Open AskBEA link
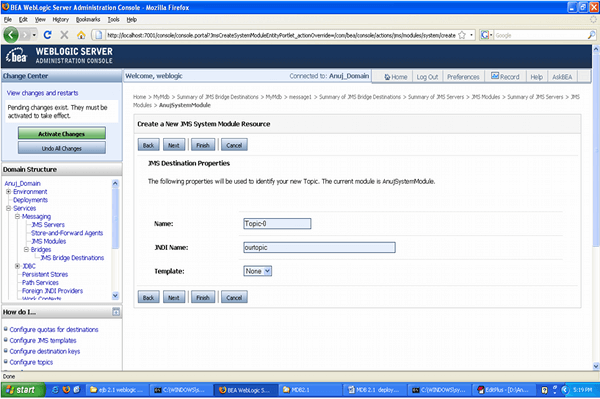This screenshot has width=600, height=399. point(562,77)
